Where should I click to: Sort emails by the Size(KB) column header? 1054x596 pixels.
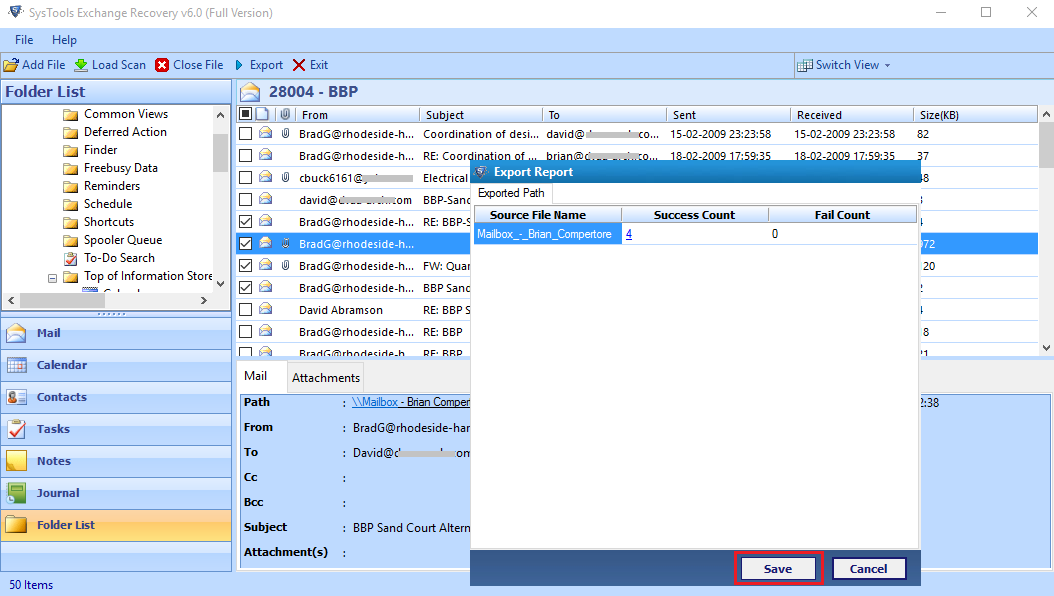975,115
